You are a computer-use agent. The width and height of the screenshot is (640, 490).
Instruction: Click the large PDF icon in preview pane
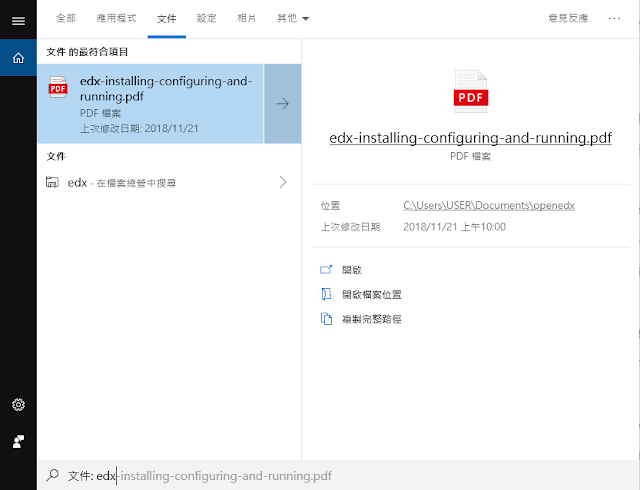pyautogui.click(x=471, y=91)
